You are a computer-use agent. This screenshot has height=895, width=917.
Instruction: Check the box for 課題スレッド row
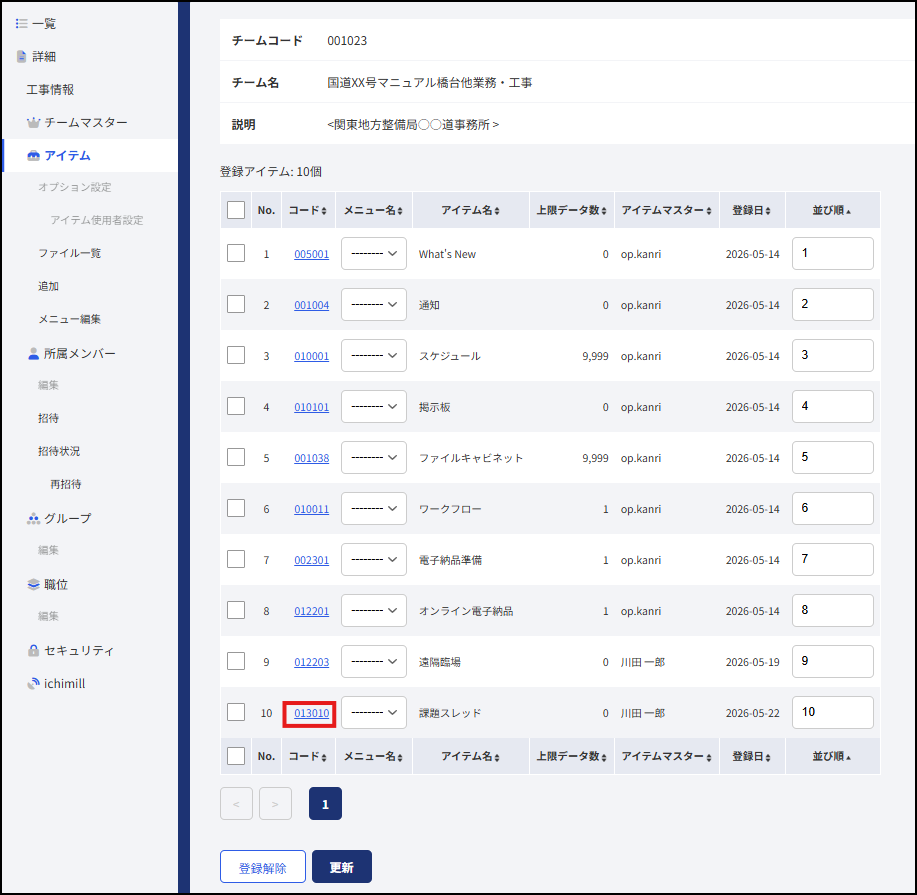click(236, 712)
